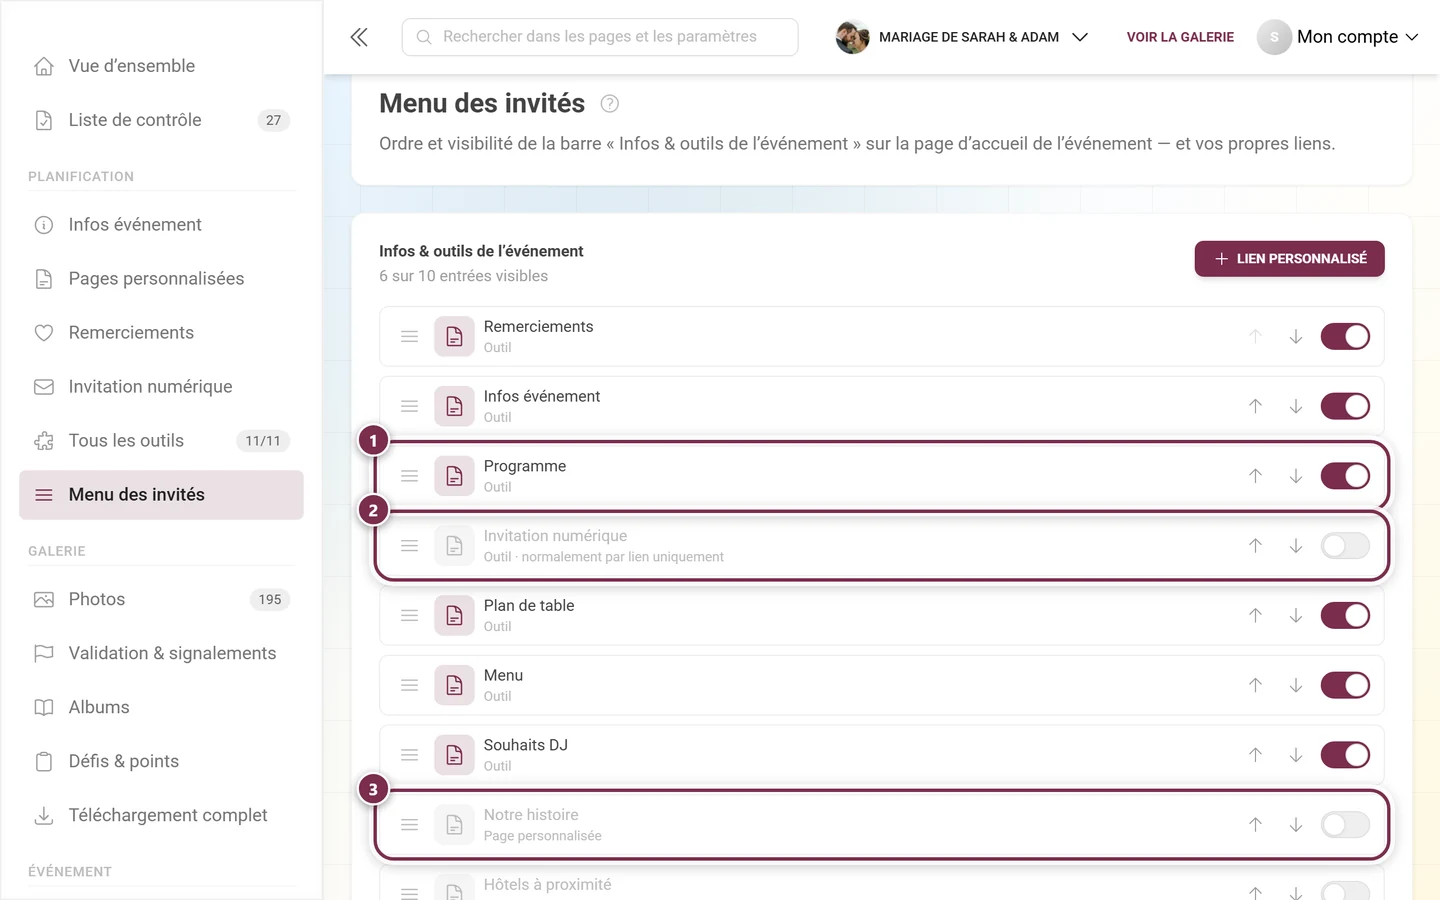Image resolution: width=1440 pixels, height=900 pixels.
Task: Click the drag handle of Menu row
Action: (x=409, y=685)
